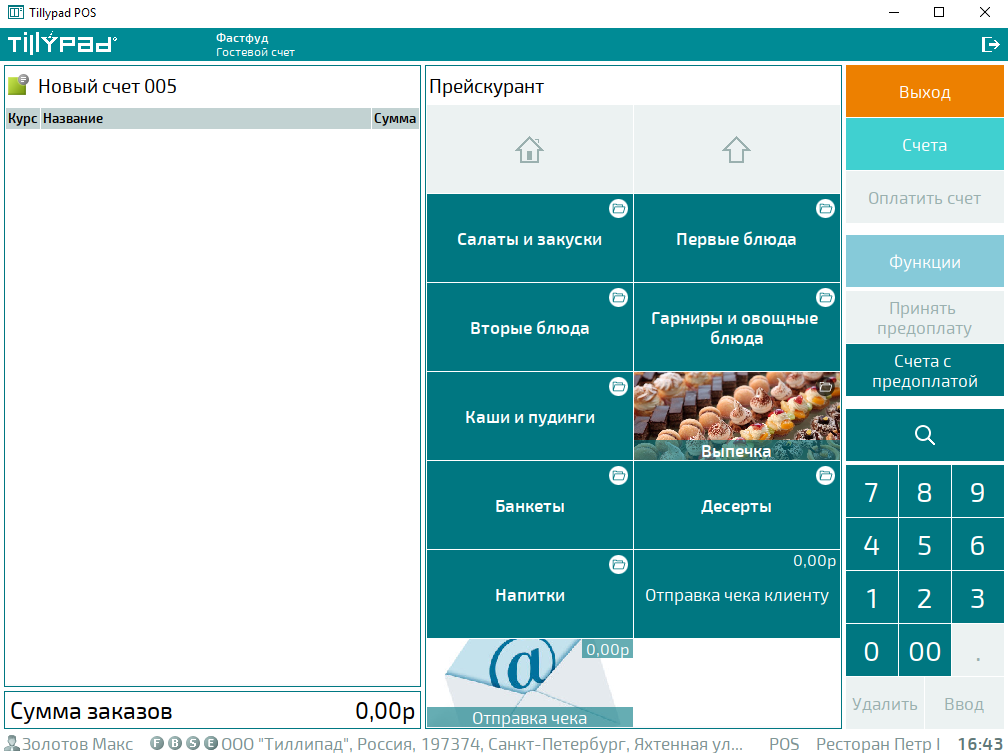
Task: Open the Салаты и закуски category
Action: [529, 239]
